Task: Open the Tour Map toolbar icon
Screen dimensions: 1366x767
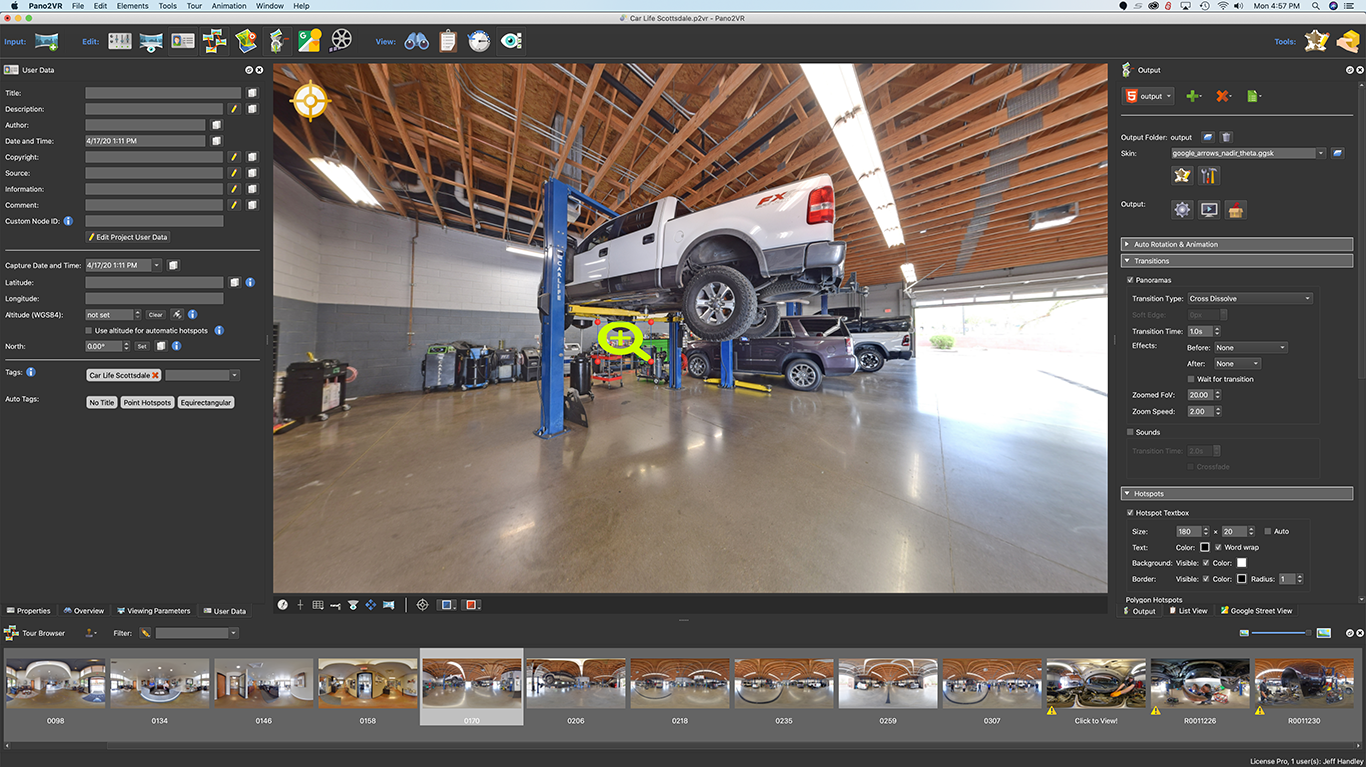Action: click(x=246, y=41)
